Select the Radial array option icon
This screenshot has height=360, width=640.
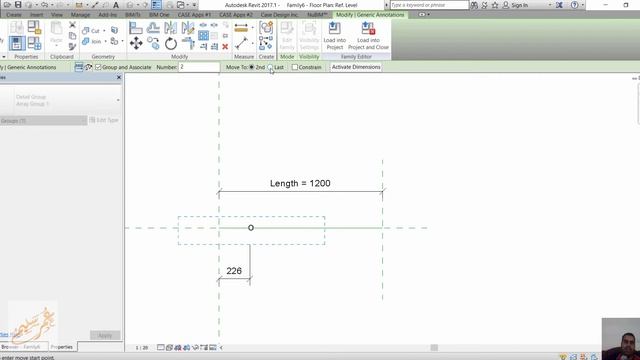tap(88, 67)
